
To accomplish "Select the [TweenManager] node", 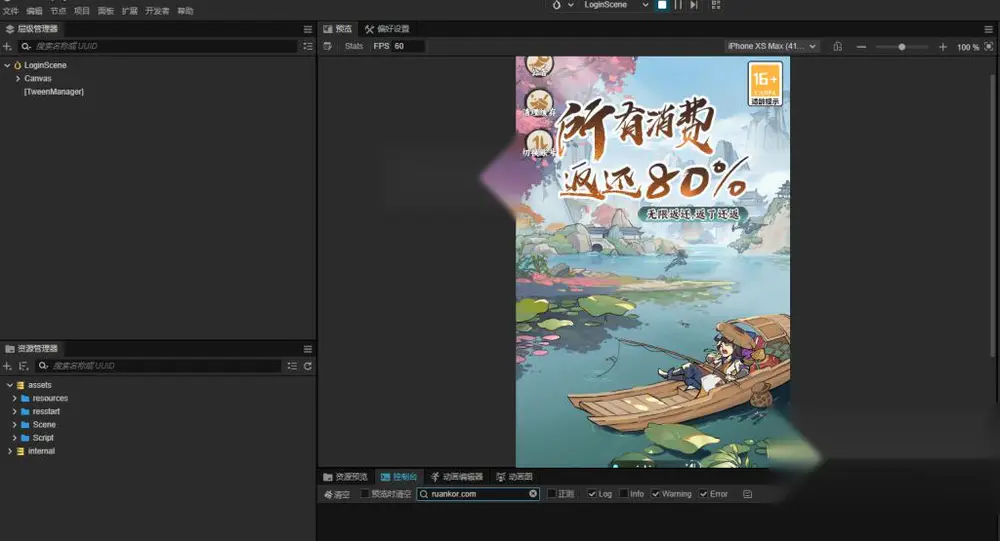I will pyautogui.click(x=54, y=92).
